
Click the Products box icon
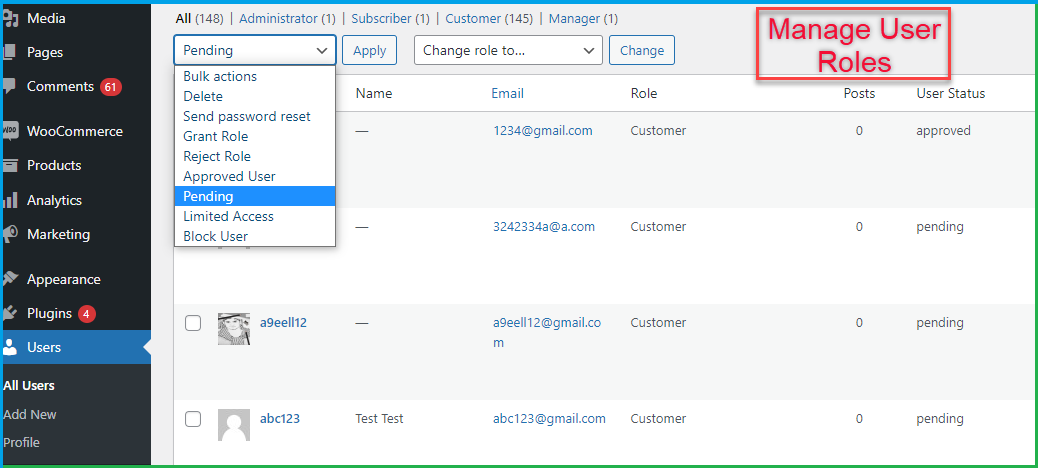pyautogui.click(x=10, y=165)
